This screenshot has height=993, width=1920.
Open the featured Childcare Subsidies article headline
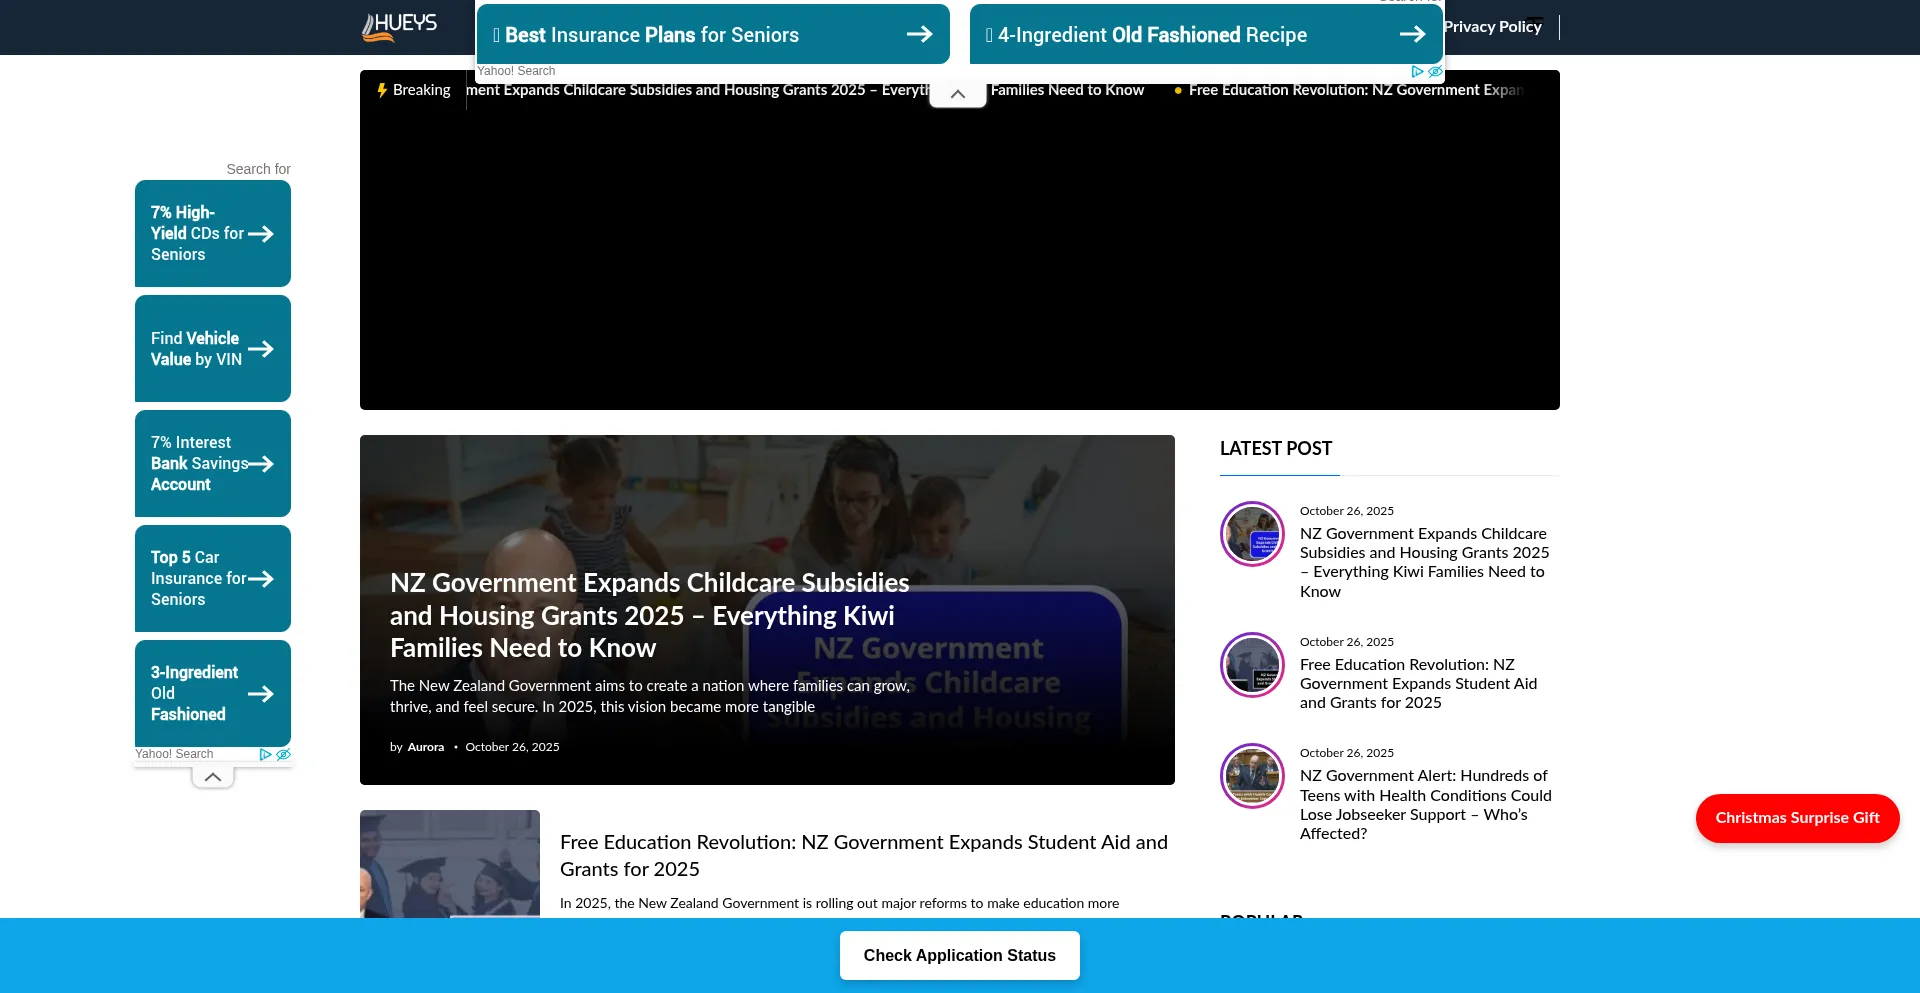pos(649,615)
